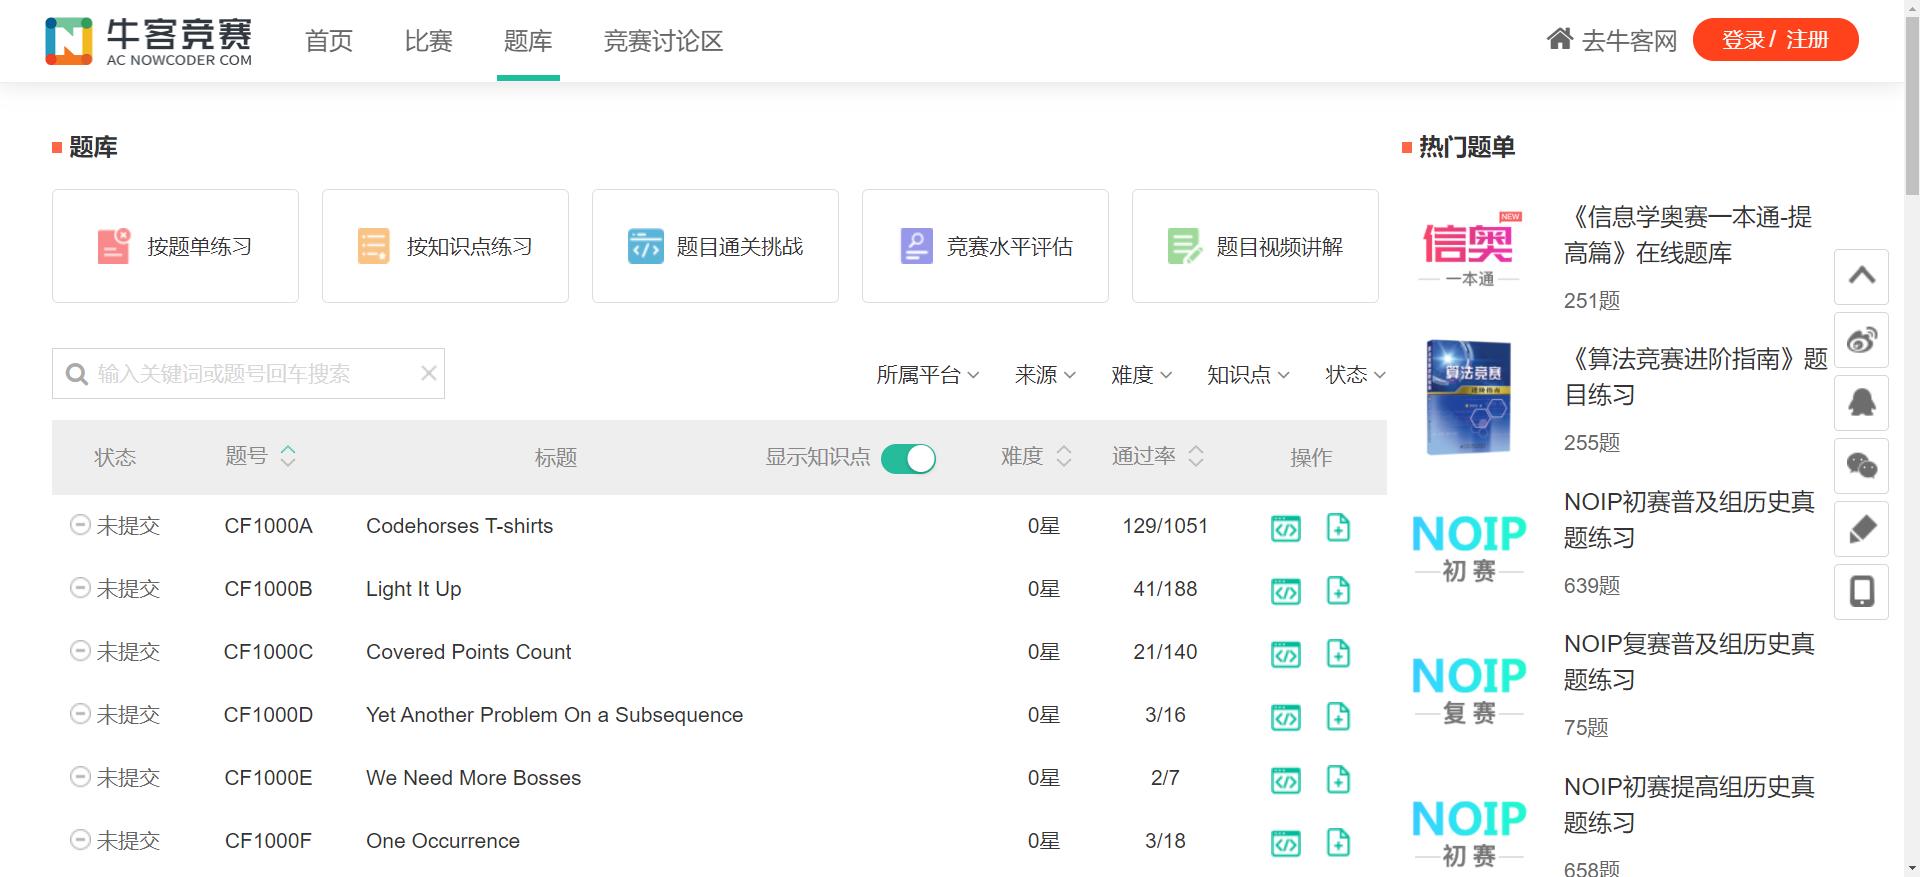The image size is (1920, 877).
Task: Click the search magnifier icon
Action: pyautogui.click(x=76, y=374)
